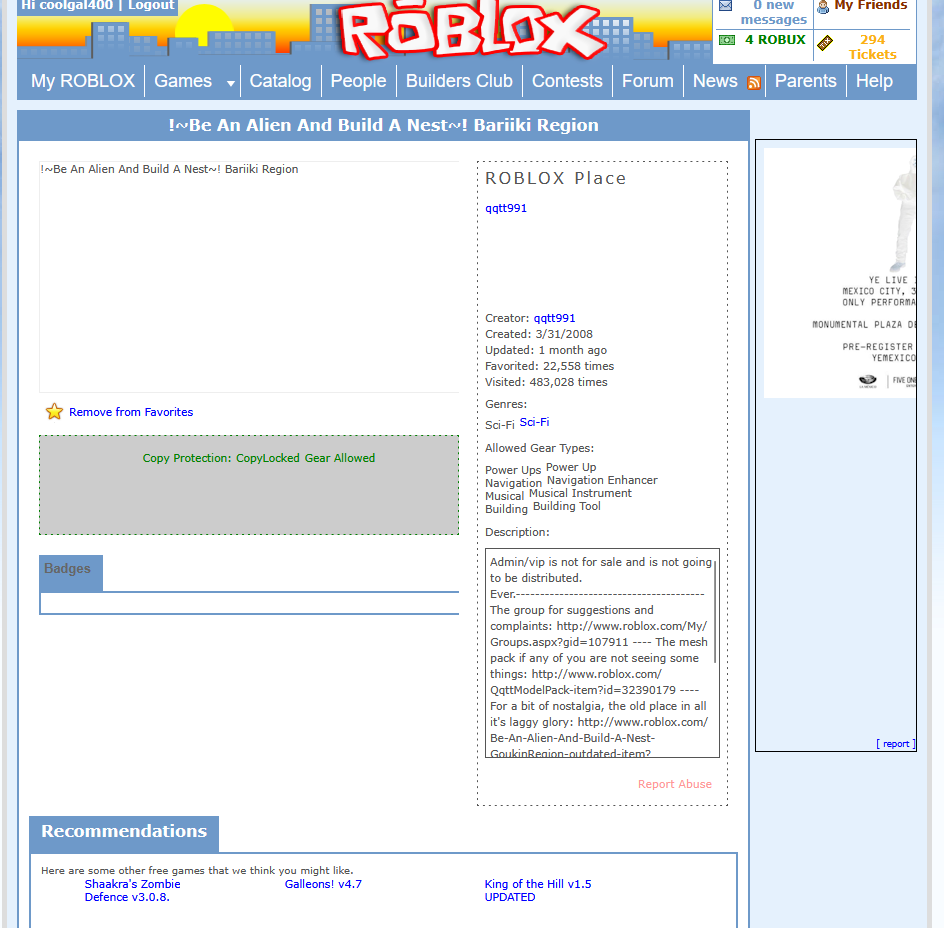
Task: Expand the Games menu dropdown arrow
Action: [x=231, y=83]
